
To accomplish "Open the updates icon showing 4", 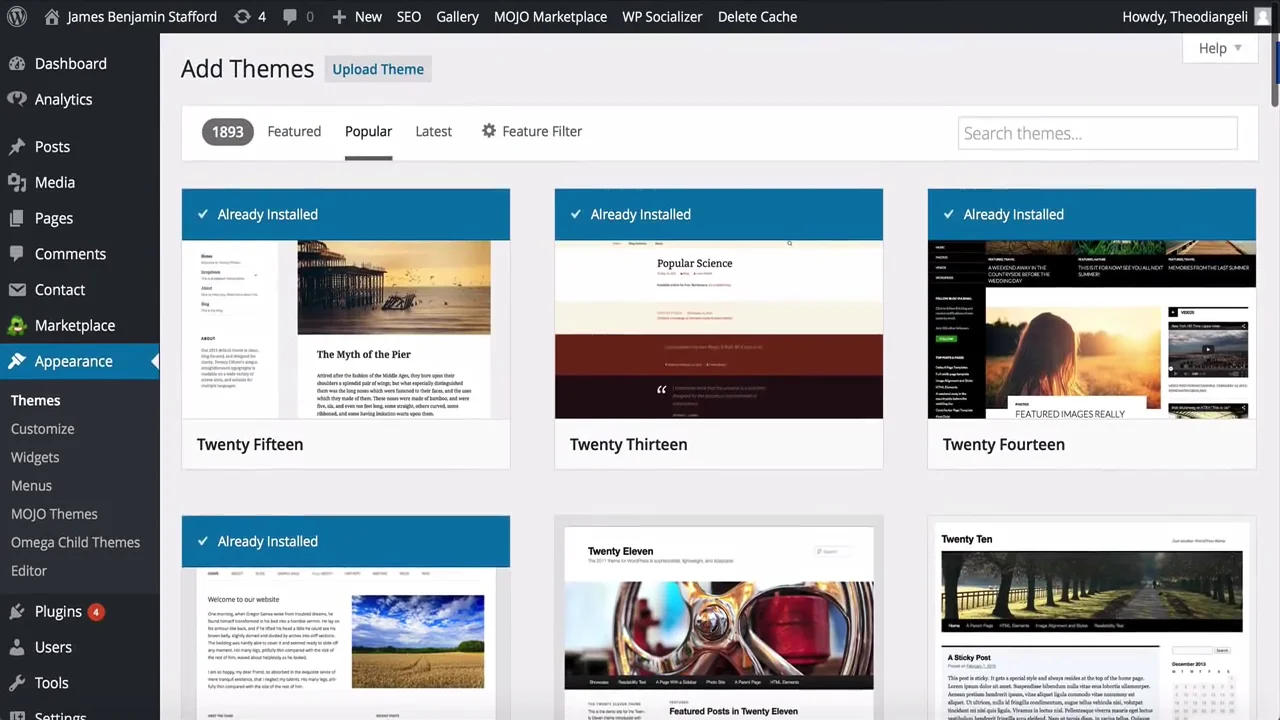I will [242, 16].
